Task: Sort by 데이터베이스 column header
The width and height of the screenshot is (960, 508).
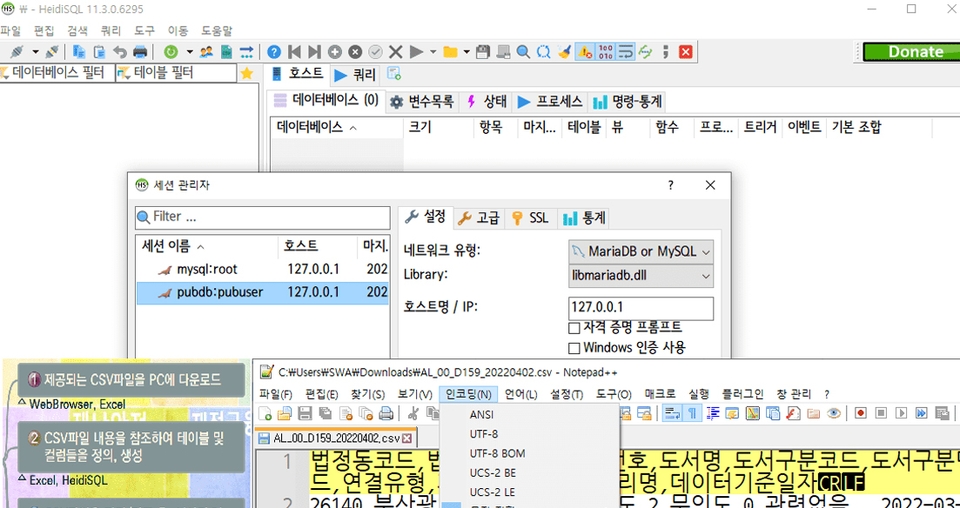Action: point(337,127)
